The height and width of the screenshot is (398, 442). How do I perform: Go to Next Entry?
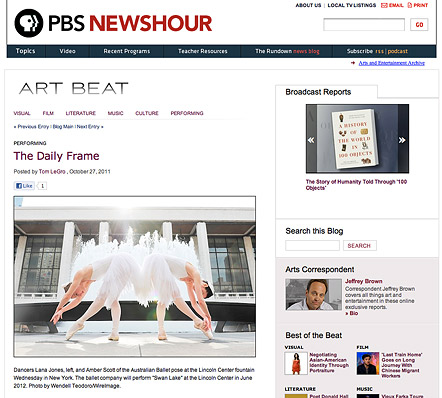pos(90,127)
